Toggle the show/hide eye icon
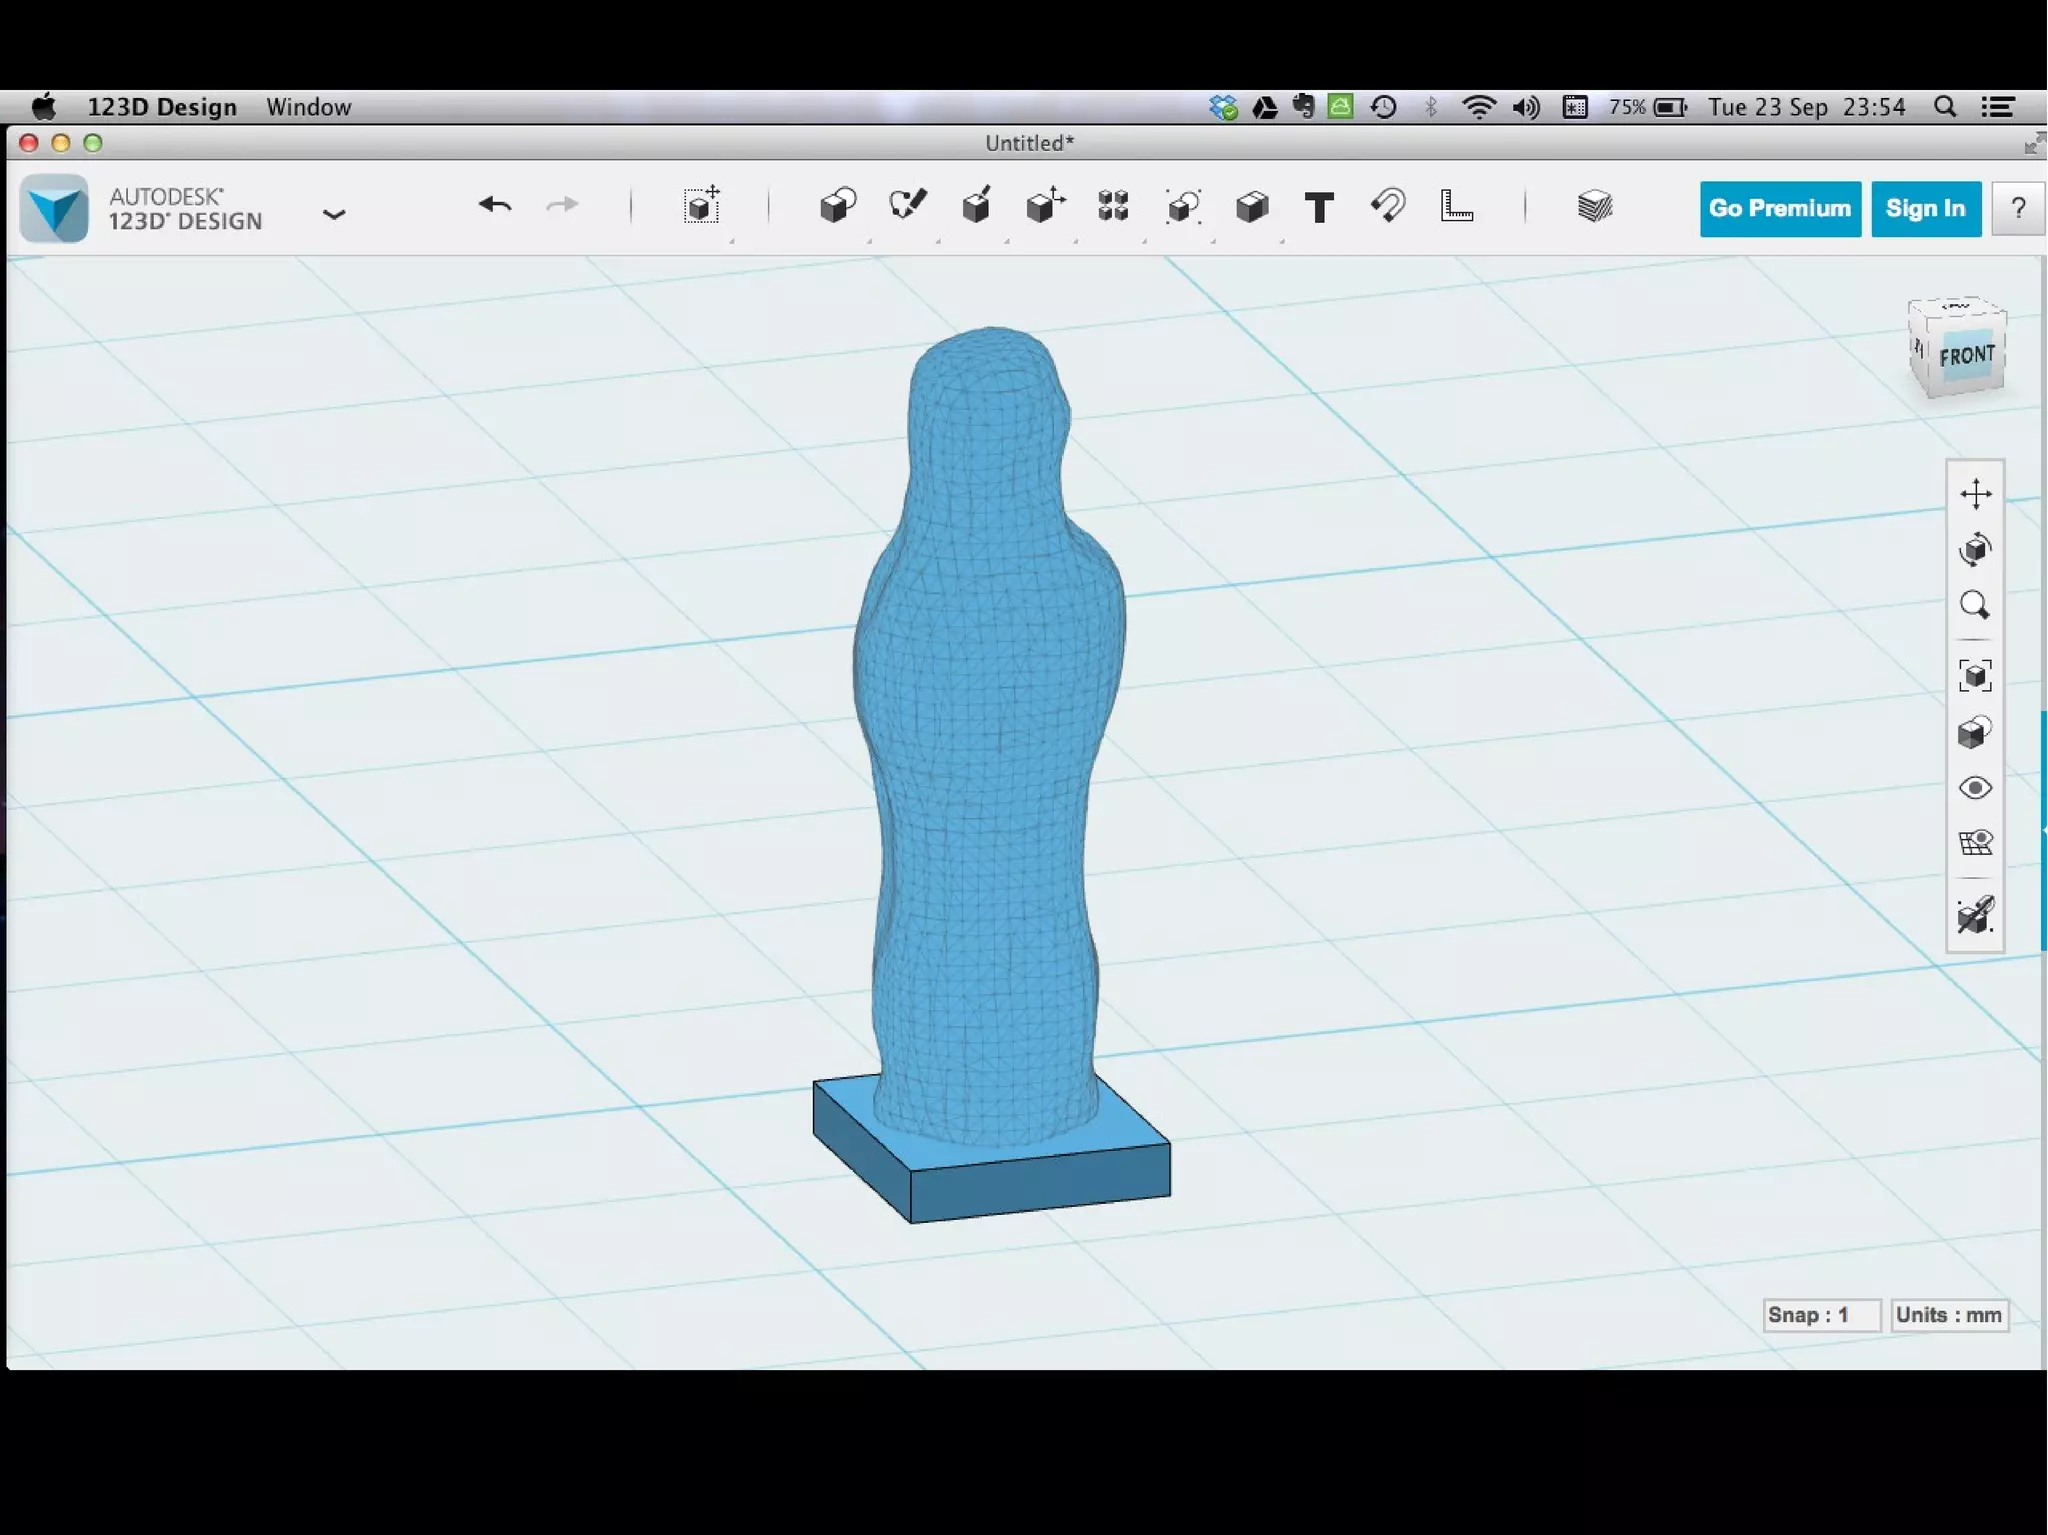Viewport: 2048px width, 1535px height. click(1975, 788)
